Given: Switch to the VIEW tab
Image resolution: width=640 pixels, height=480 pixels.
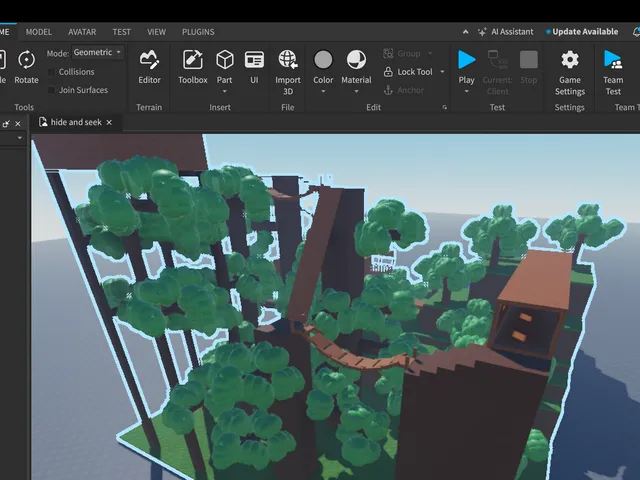Looking at the screenshot, I should coord(156,32).
